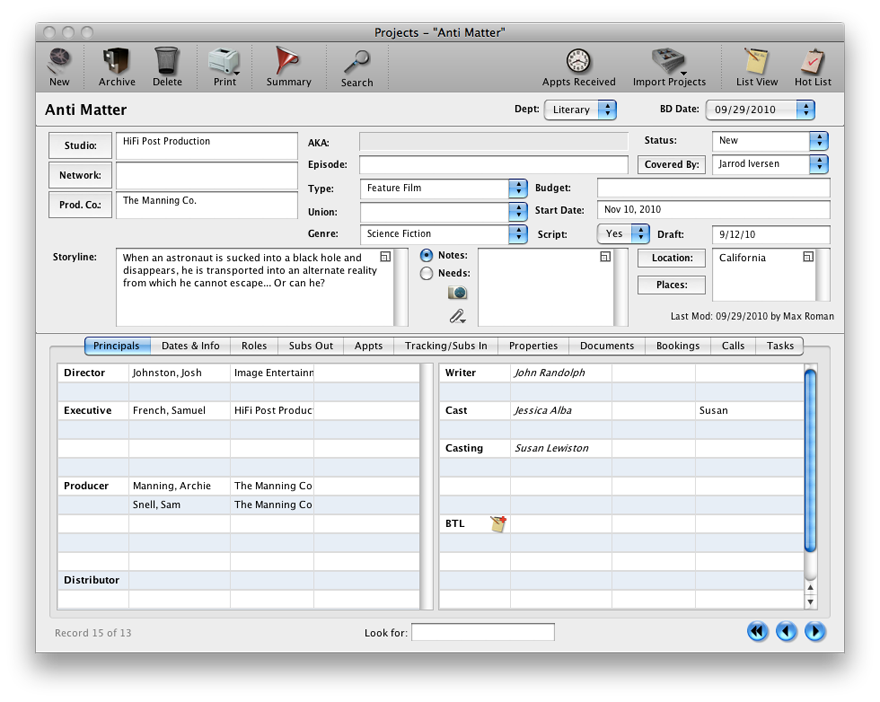Select cast member Jessica Alba
Viewport: 880px width, 702px height.
click(x=561, y=410)
